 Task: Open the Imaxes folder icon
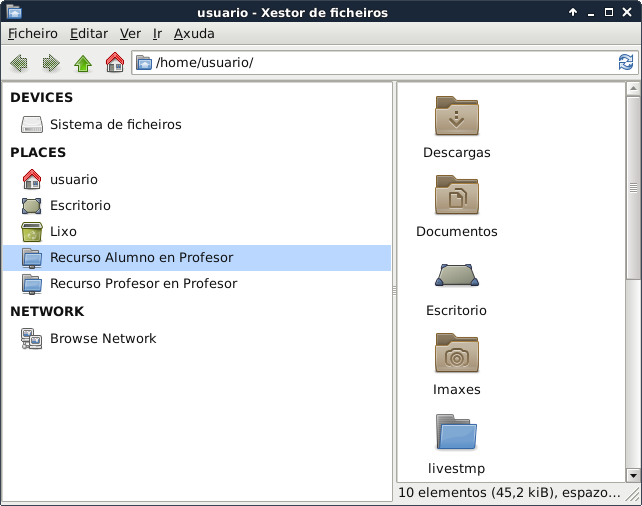tap(457, 353)
